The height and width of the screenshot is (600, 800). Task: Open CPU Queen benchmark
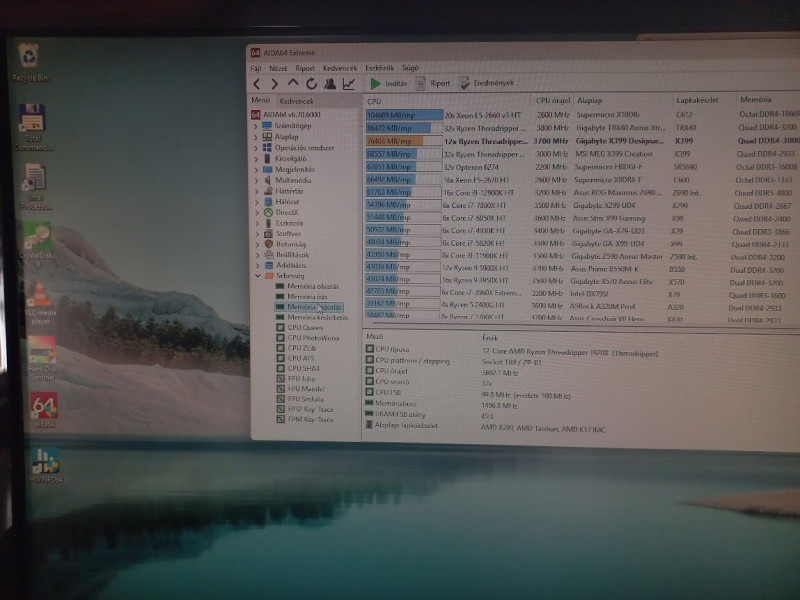(x=299, y=328)
